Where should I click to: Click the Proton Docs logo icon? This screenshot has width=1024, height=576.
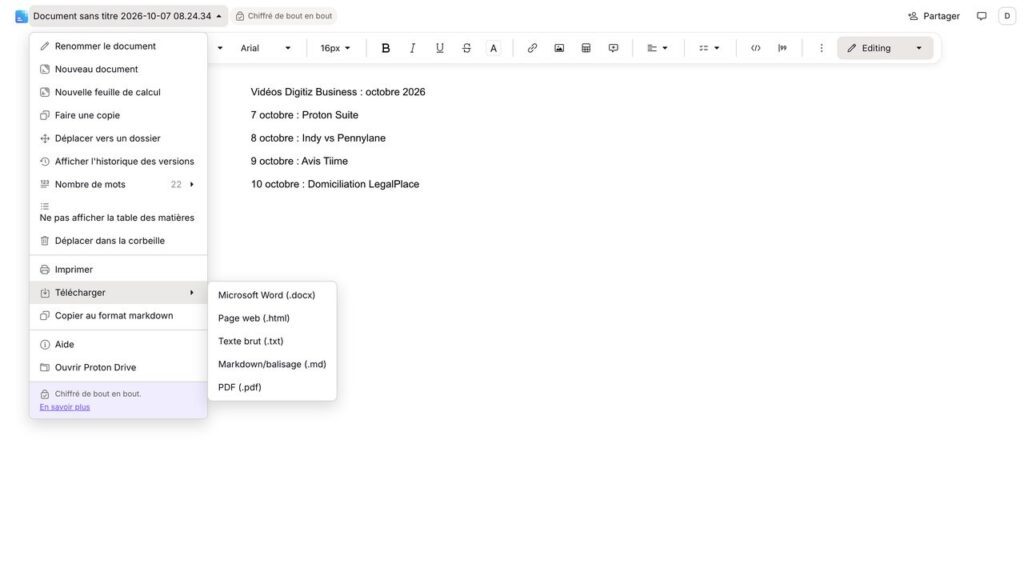21,16
